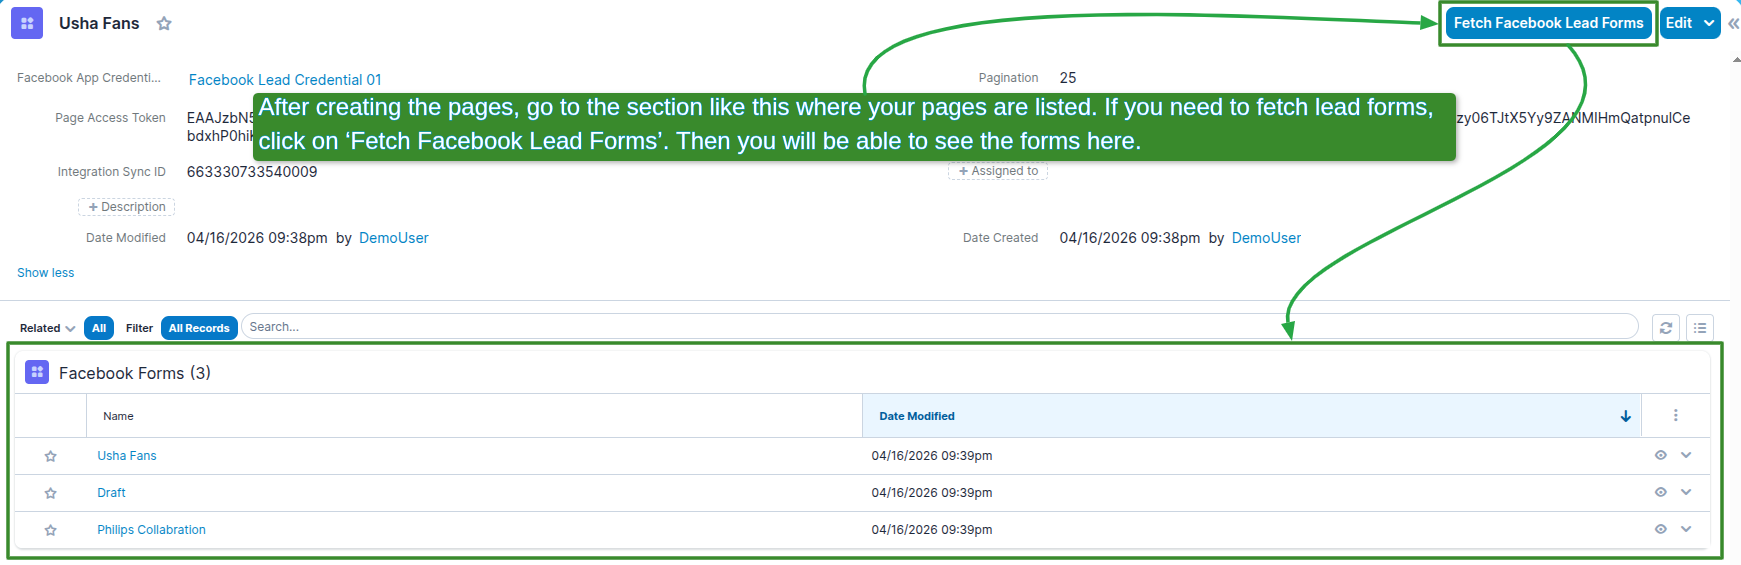Switch list view with the list icon

click(x=1700, y=328)
